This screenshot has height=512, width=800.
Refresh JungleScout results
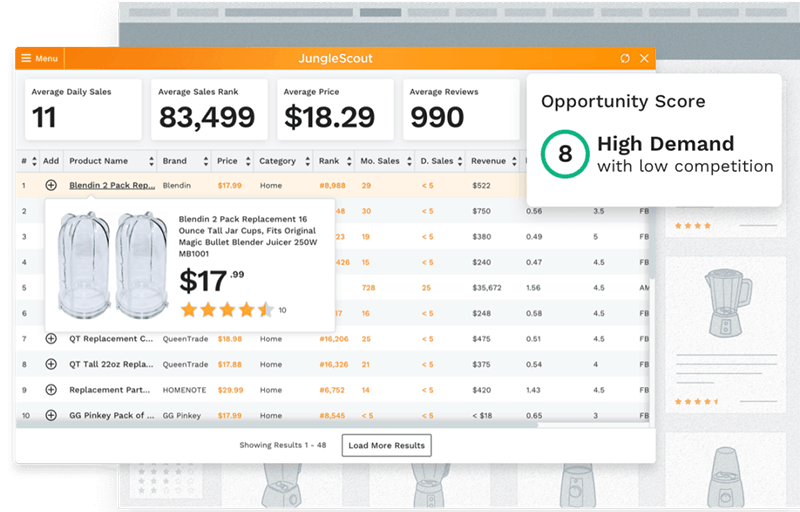tap(625, 58)
